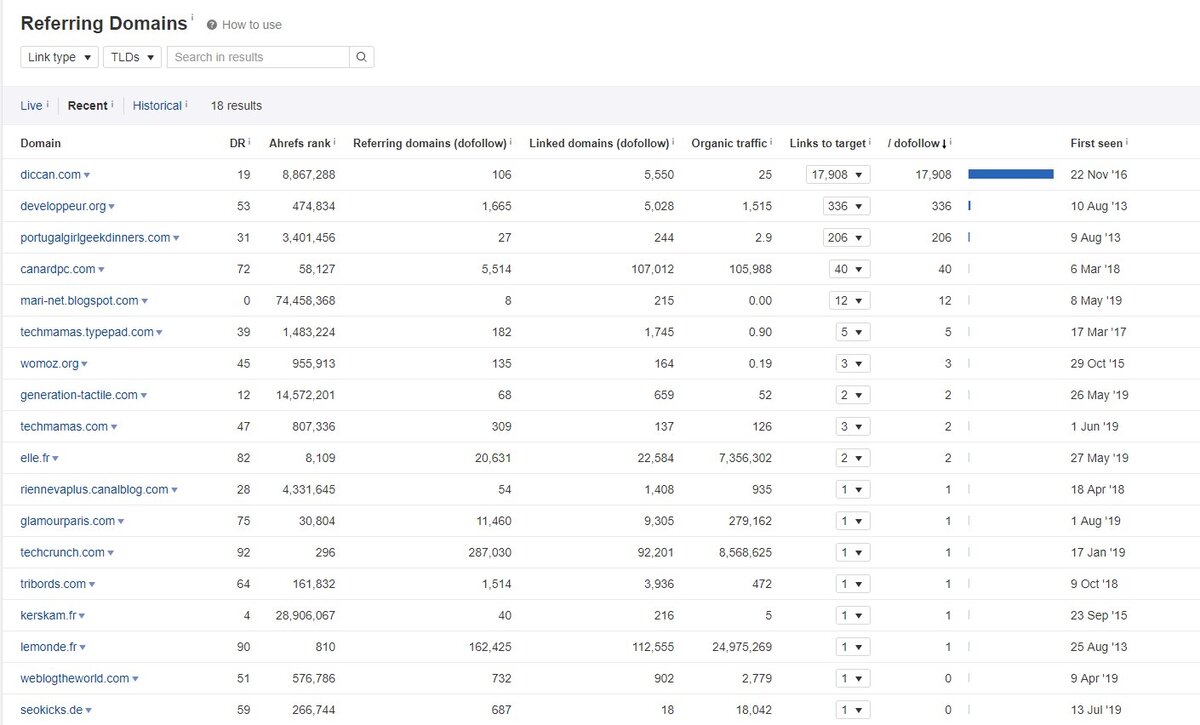This screenshot has width=1200, height=725.
Task: Click the info icon next to DR header
Action: click(249, 141)
